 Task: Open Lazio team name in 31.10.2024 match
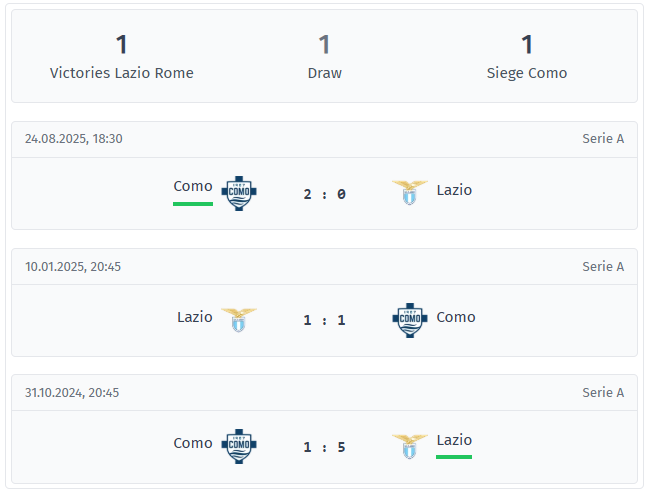[x=454, y=440]
